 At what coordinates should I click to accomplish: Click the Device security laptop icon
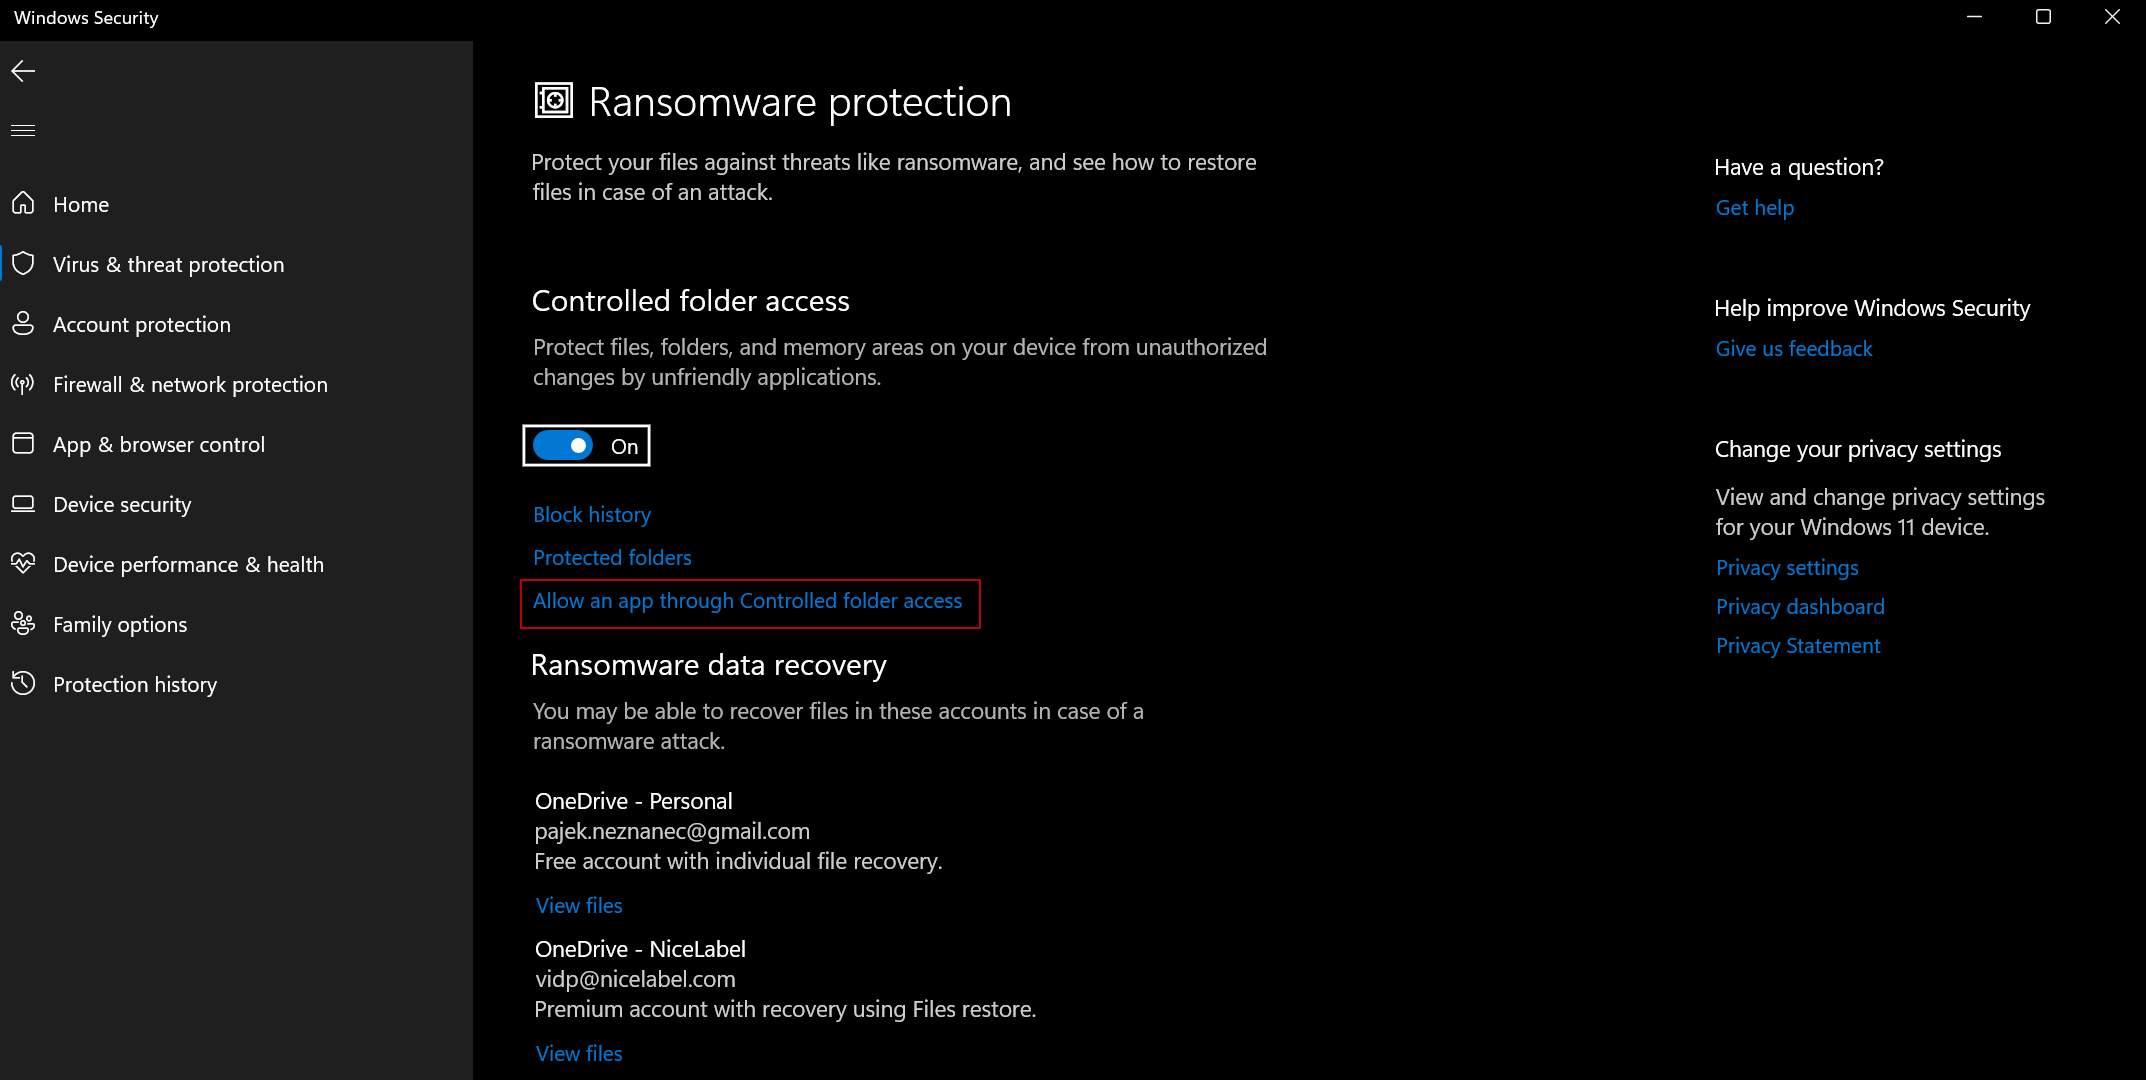(x=23, y=504)
